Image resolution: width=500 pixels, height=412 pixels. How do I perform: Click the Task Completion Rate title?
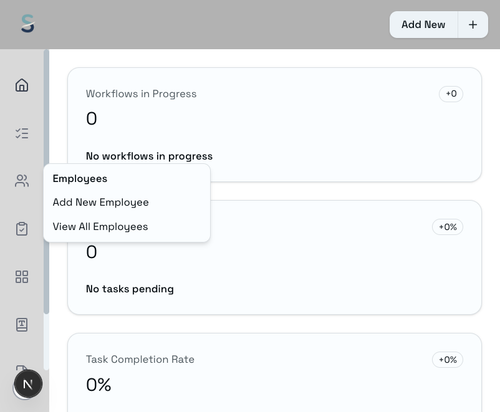(140, 359)
